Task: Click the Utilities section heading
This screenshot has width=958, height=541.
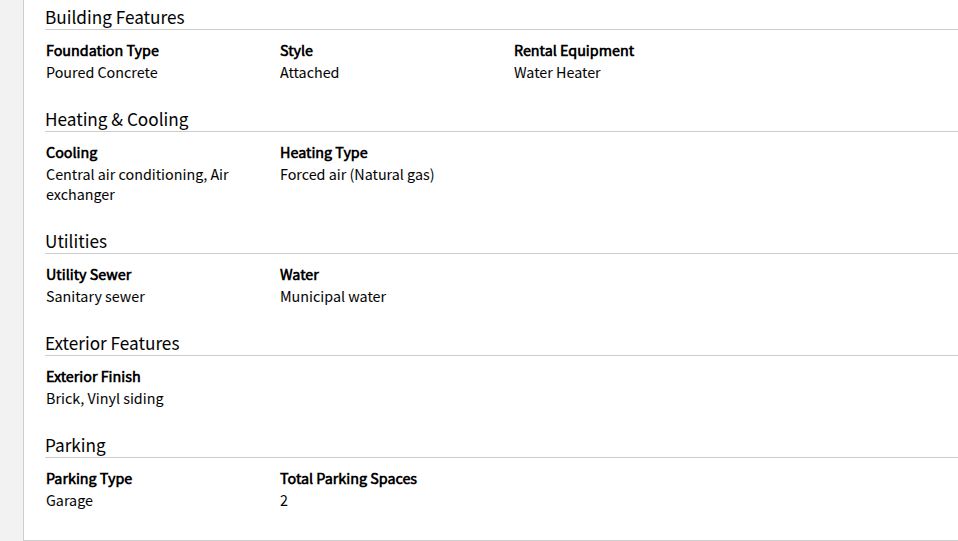Action: point(76,242)
